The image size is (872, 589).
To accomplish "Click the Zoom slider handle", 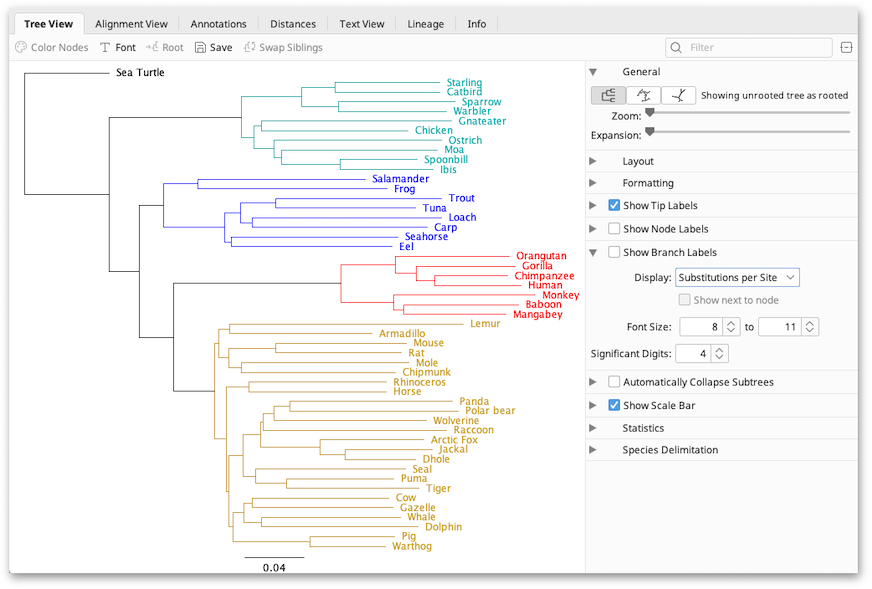I will tap(649, 113).
